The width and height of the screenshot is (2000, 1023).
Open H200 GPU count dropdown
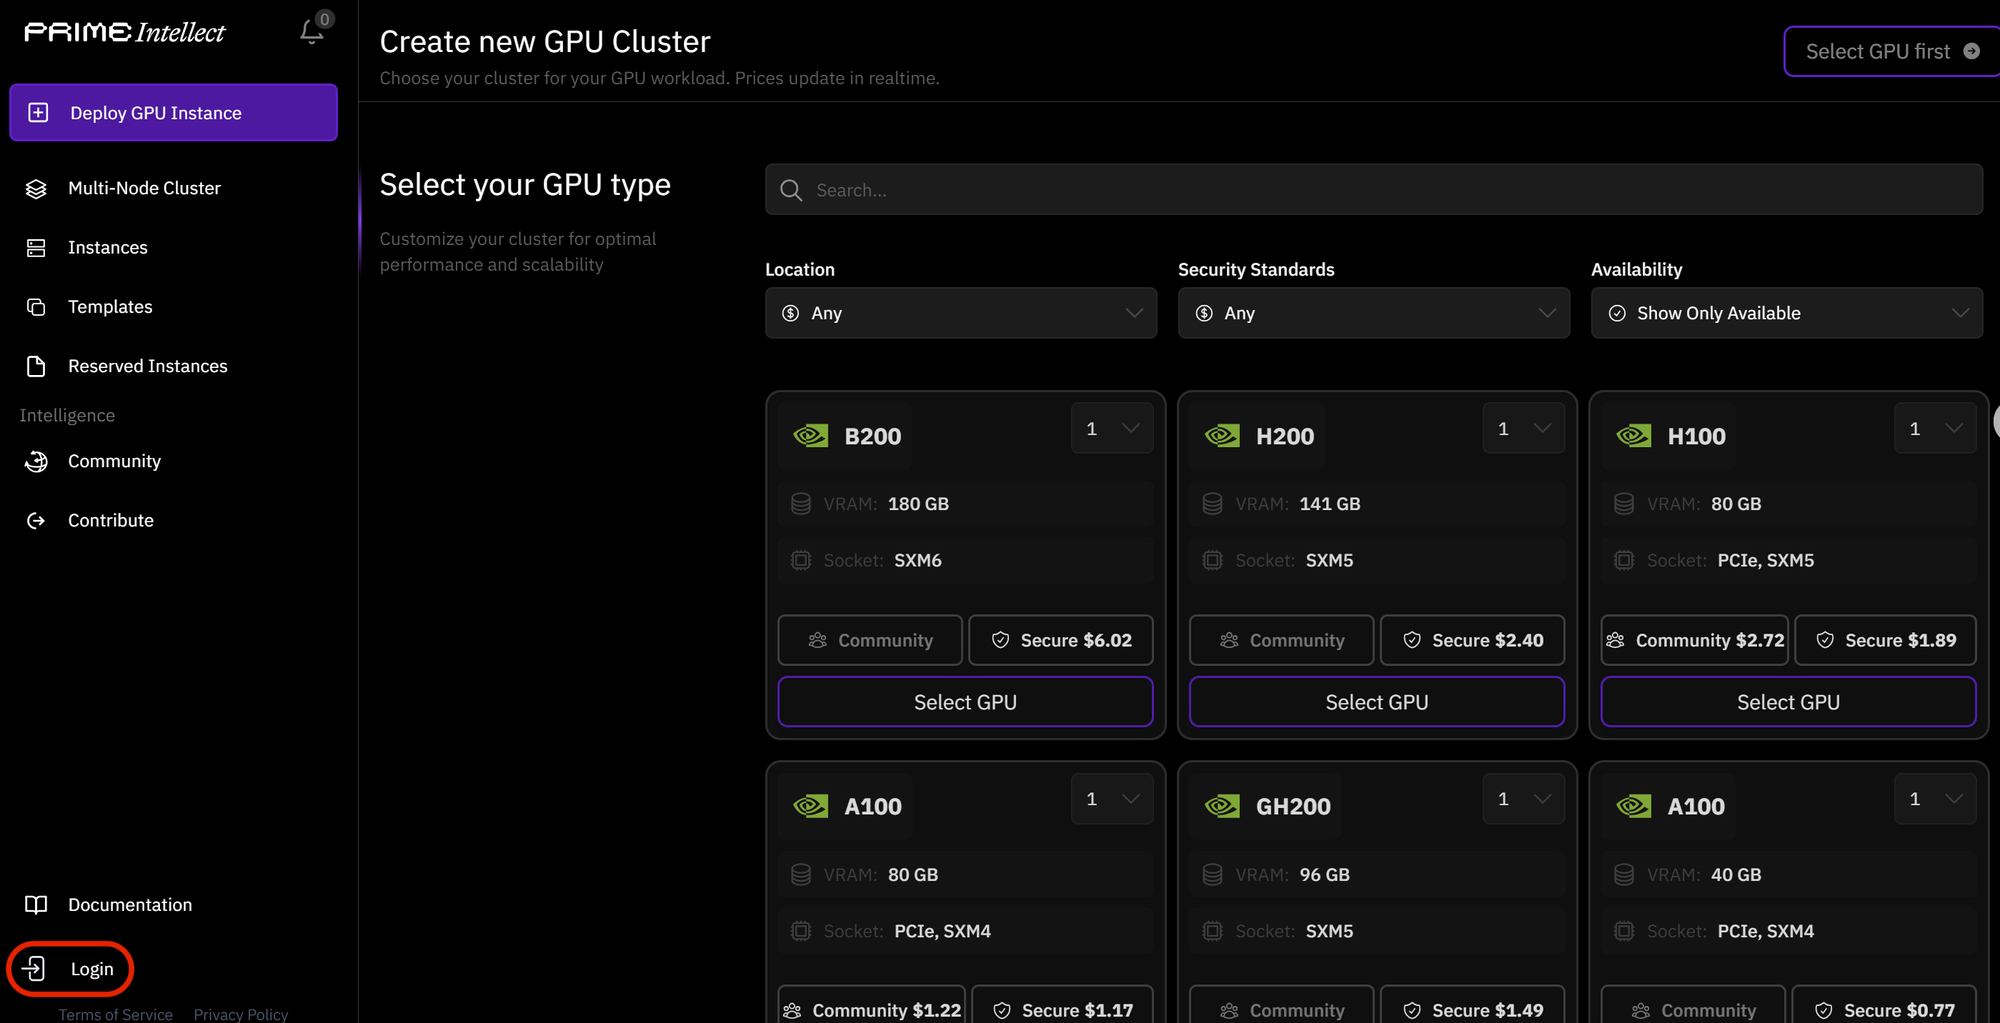1524,428
